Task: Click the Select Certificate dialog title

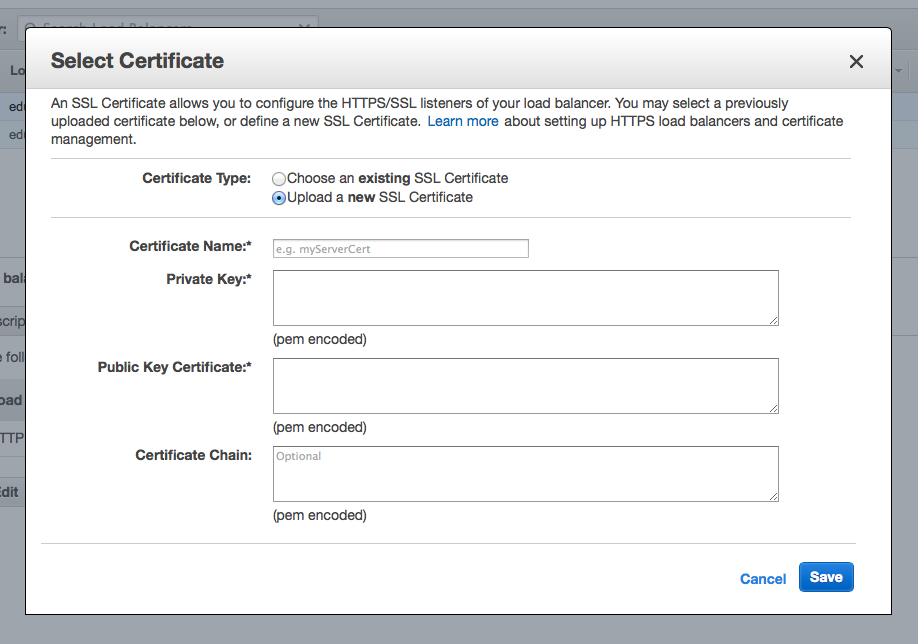Action: tap(137, 61)
